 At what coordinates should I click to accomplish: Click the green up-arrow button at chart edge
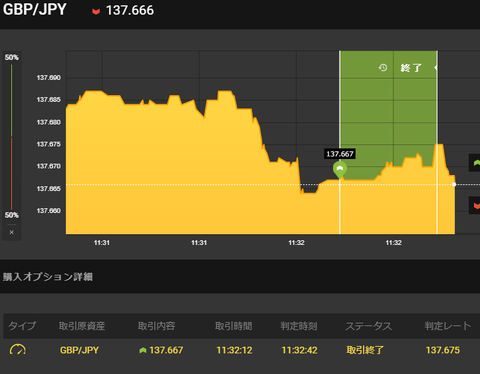[475, 163]
